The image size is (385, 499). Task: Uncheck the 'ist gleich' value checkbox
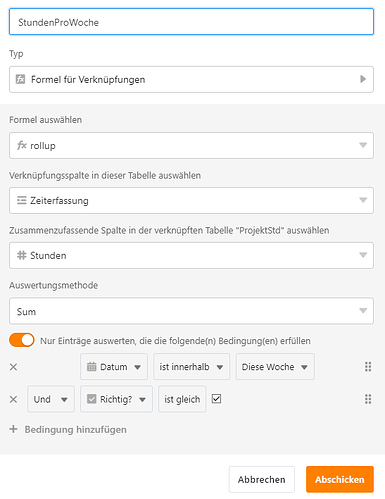pyautogui.click(x=216, y=399)
